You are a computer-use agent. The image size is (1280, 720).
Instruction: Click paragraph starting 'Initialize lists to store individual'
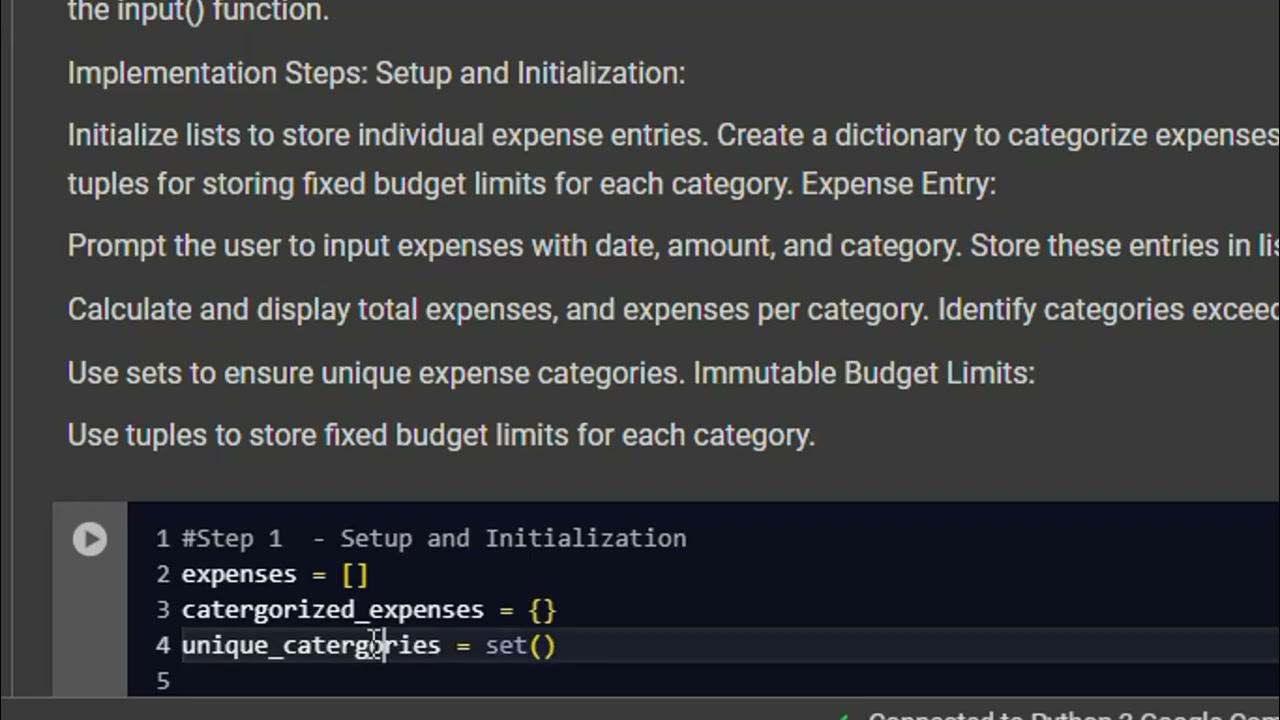coord(673,159)
